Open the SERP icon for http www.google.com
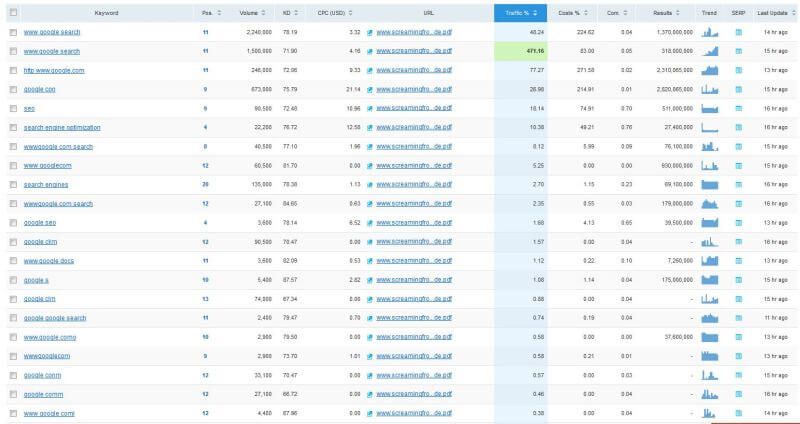Viewport: 800px width, 424px height. coord(738,70)
